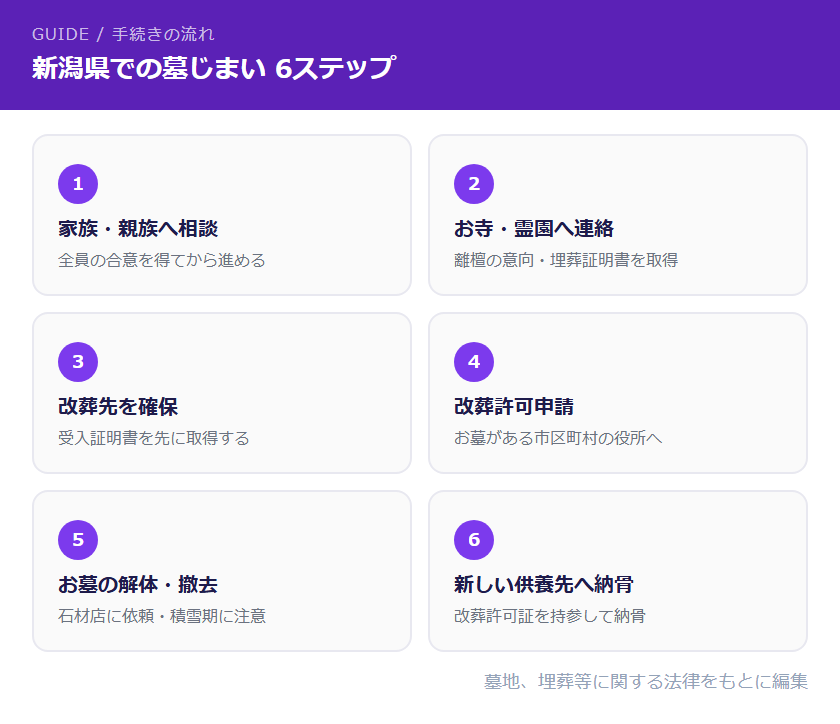Click the 全員の合意を得てから進める description
Viewport: 840px width, 724px height.
[x=162, y=261]
